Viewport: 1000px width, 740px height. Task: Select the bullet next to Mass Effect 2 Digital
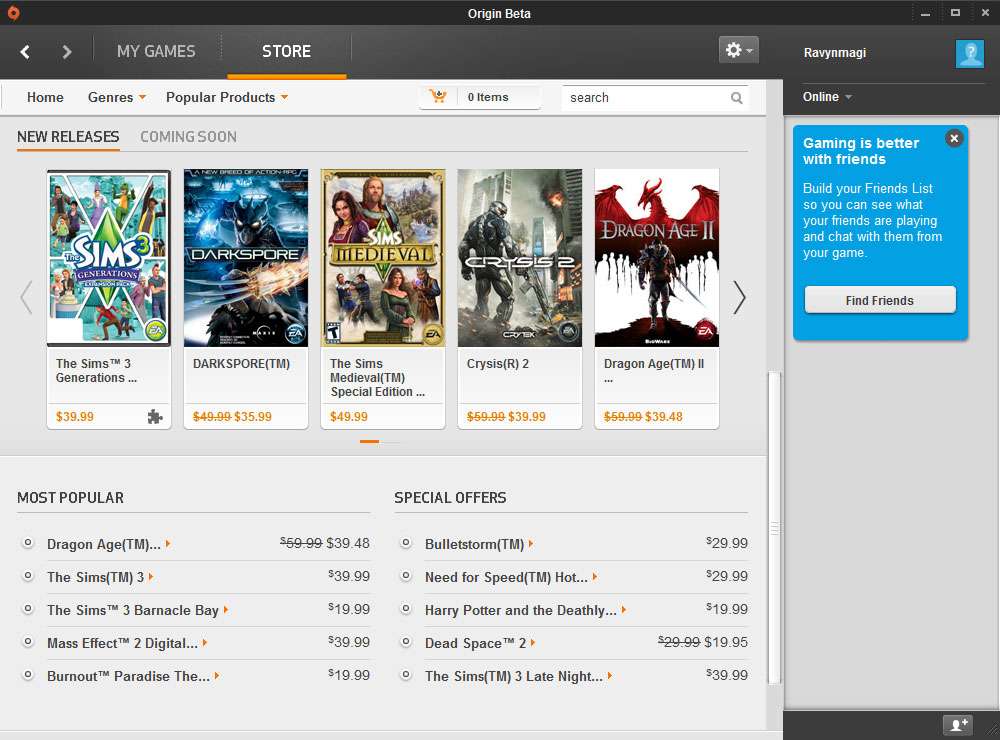[x=28, y=643]
